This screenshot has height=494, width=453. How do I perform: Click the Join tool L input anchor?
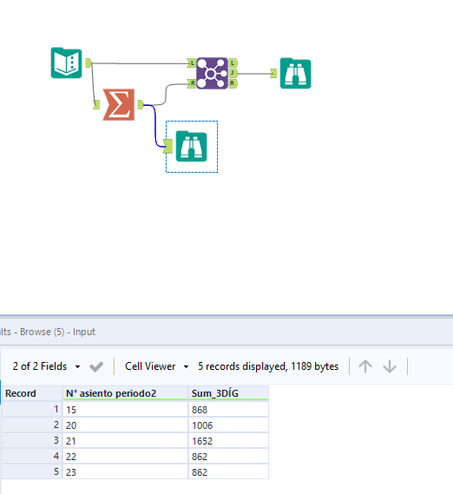click(192, 63)
